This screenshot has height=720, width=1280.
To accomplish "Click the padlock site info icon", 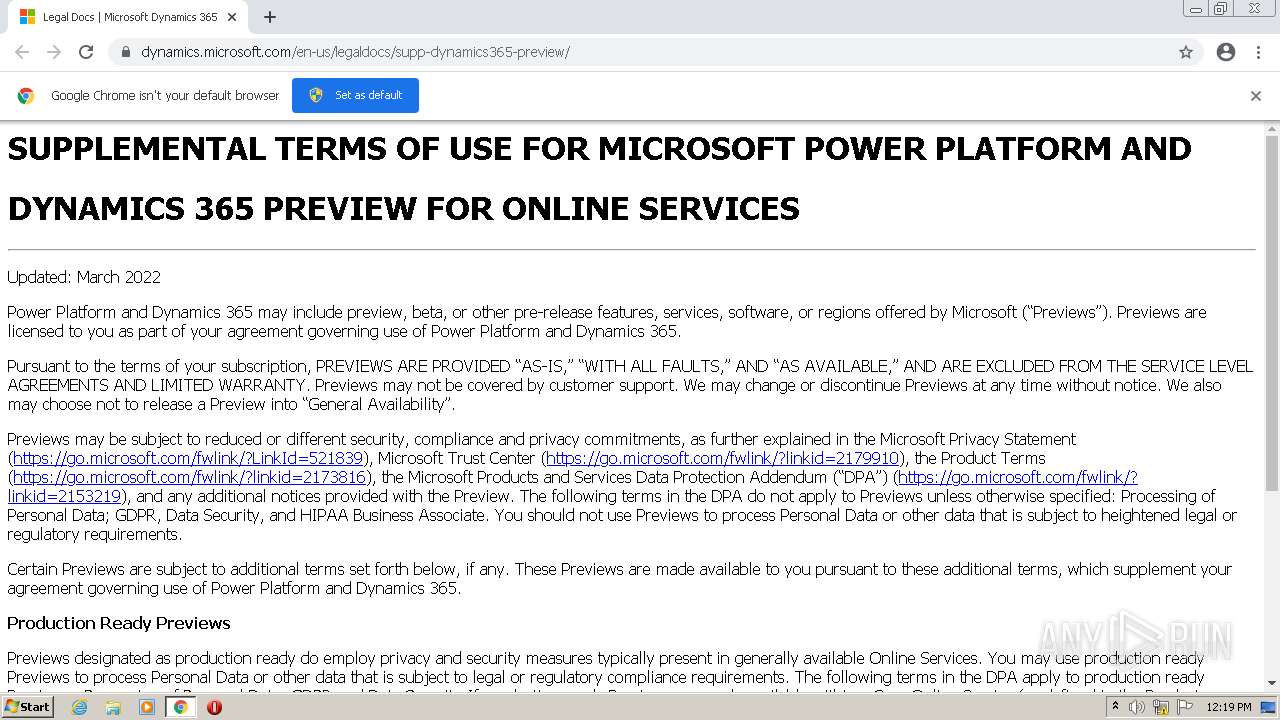I will tap(126, 52).
